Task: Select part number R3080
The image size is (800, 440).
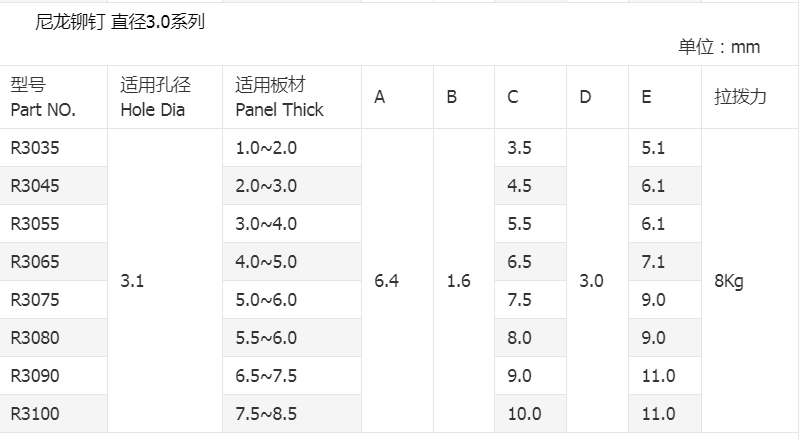Action: 35,338
